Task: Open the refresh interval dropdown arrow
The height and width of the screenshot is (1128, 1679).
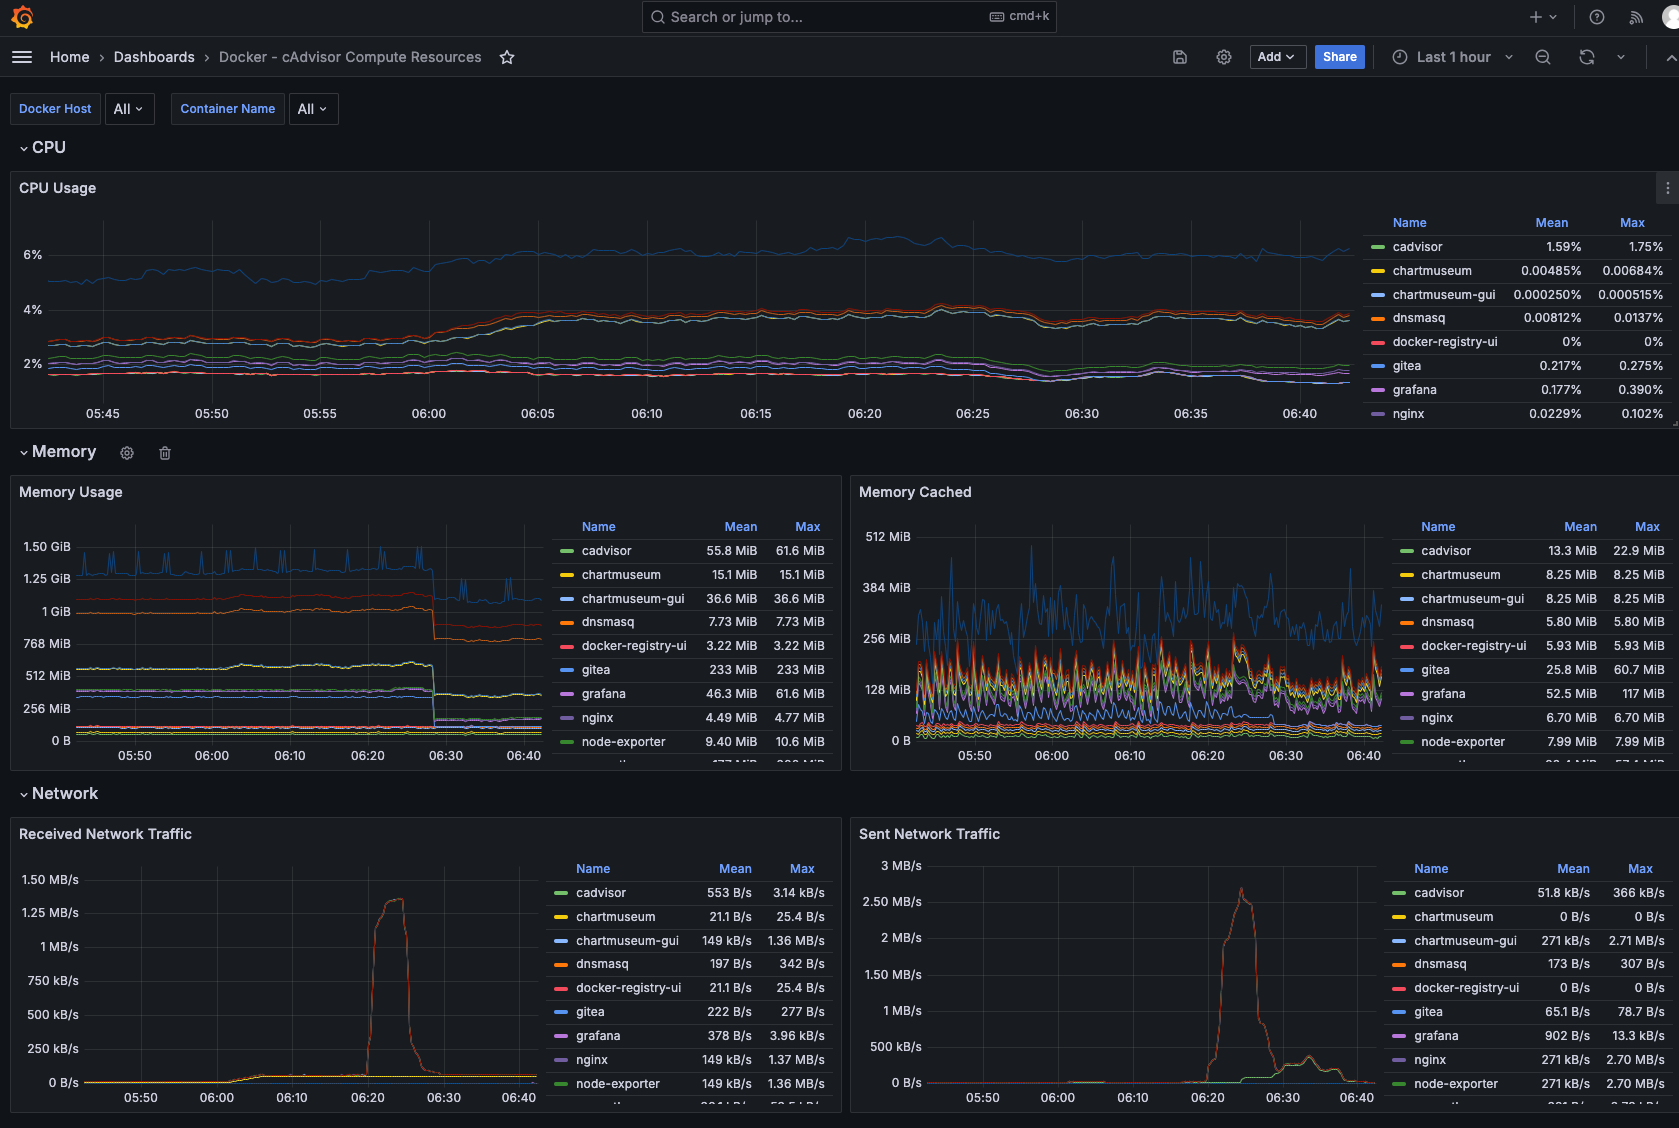Action: pos(1621,57)
